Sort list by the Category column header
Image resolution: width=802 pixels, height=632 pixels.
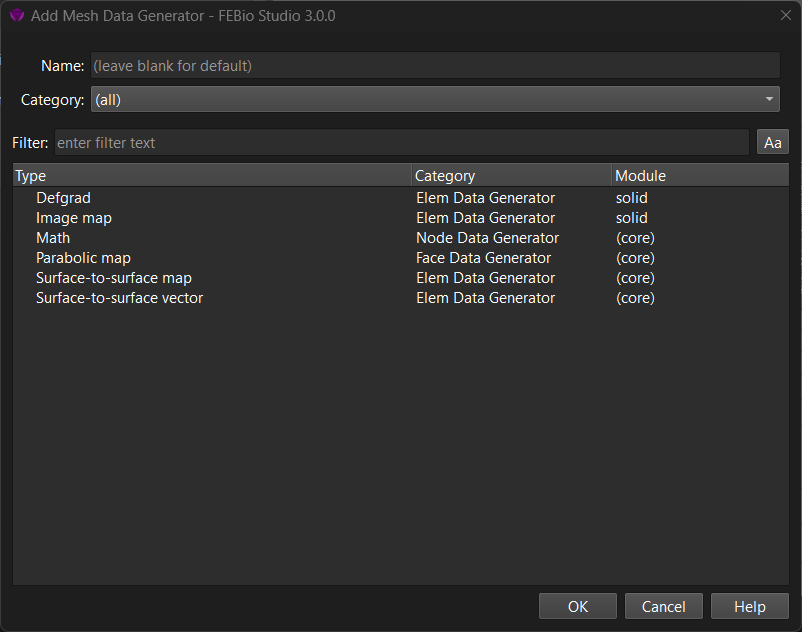point(511,175)
